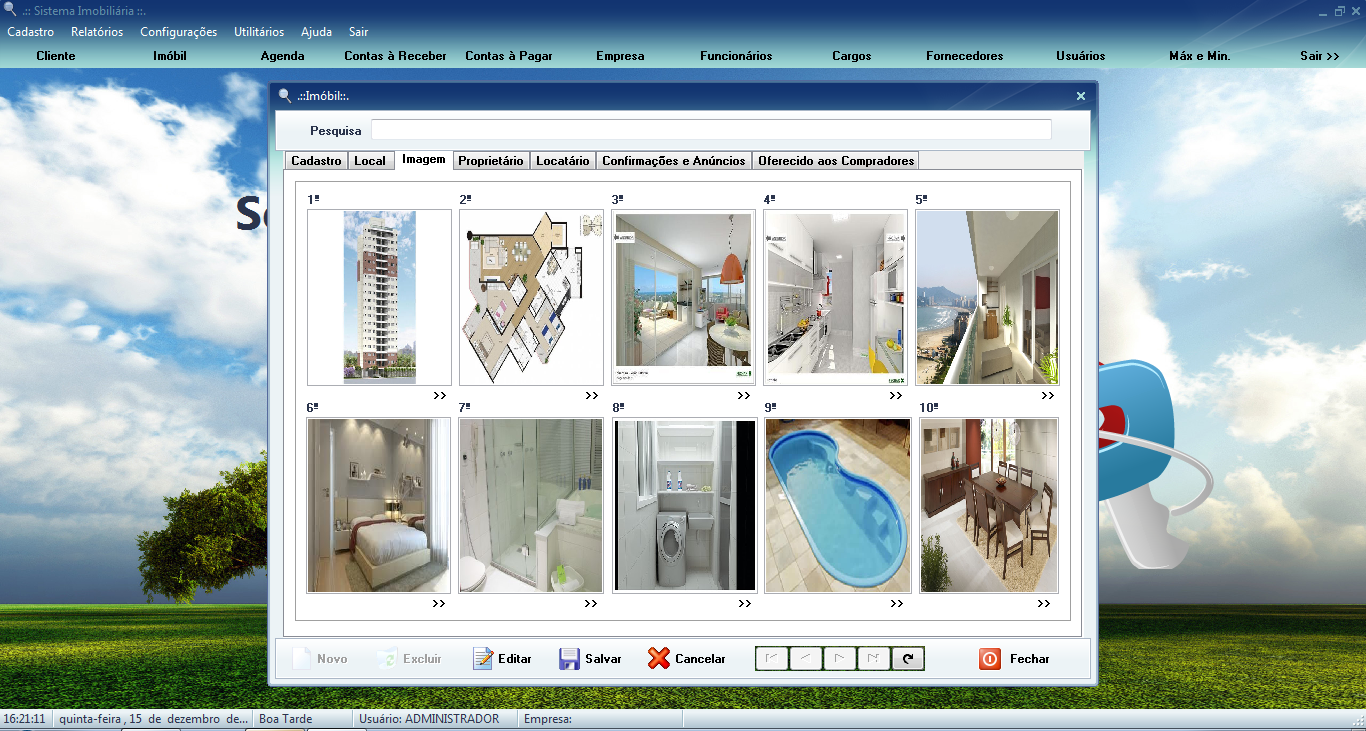Screen dimensions: 1366x731
Task: Click inside the Pesquisa search field
Action: click(710, 130)
